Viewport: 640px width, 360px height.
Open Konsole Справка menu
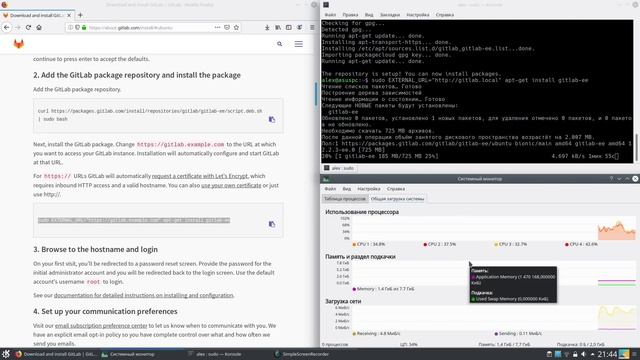click(444, 15)
